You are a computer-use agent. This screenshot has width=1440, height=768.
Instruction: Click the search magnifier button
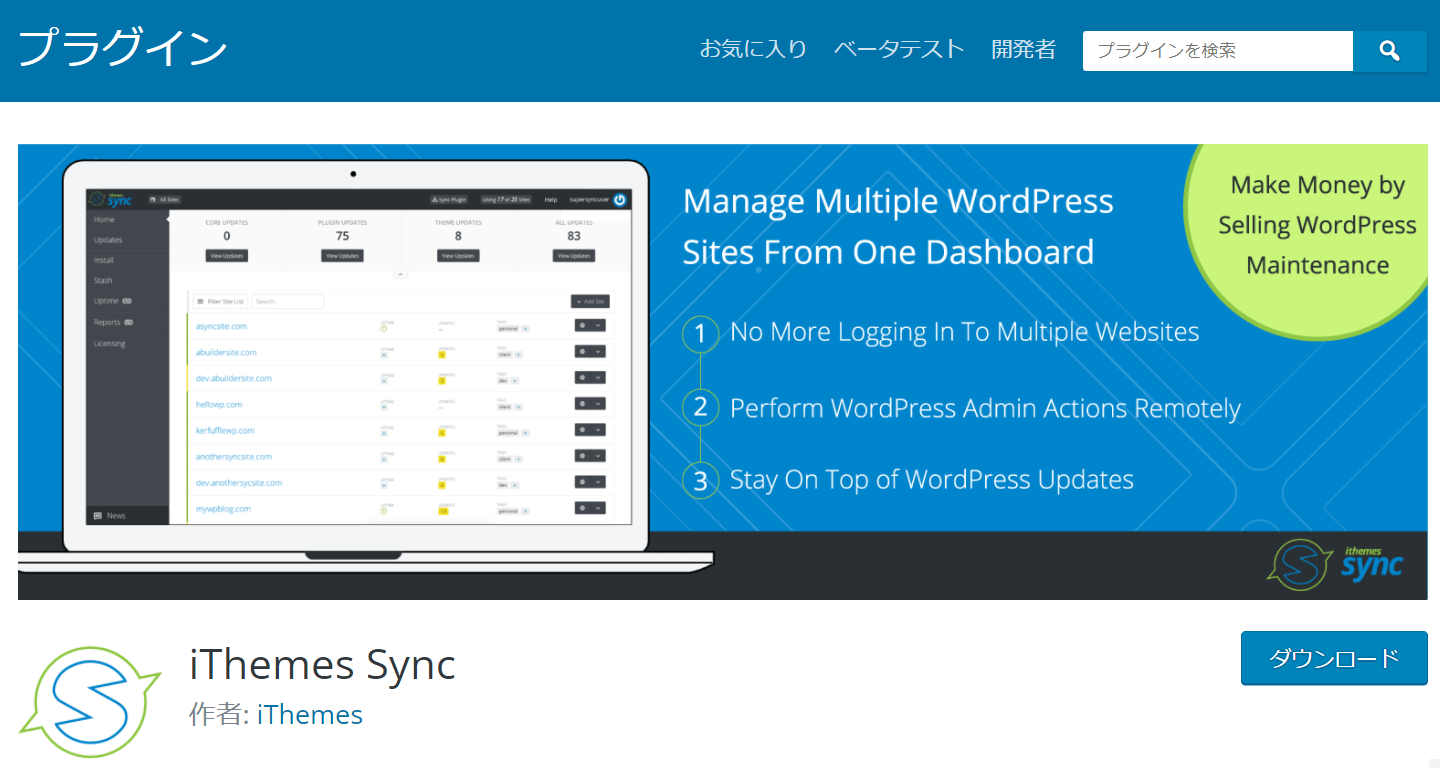(x=1390, y=51)
